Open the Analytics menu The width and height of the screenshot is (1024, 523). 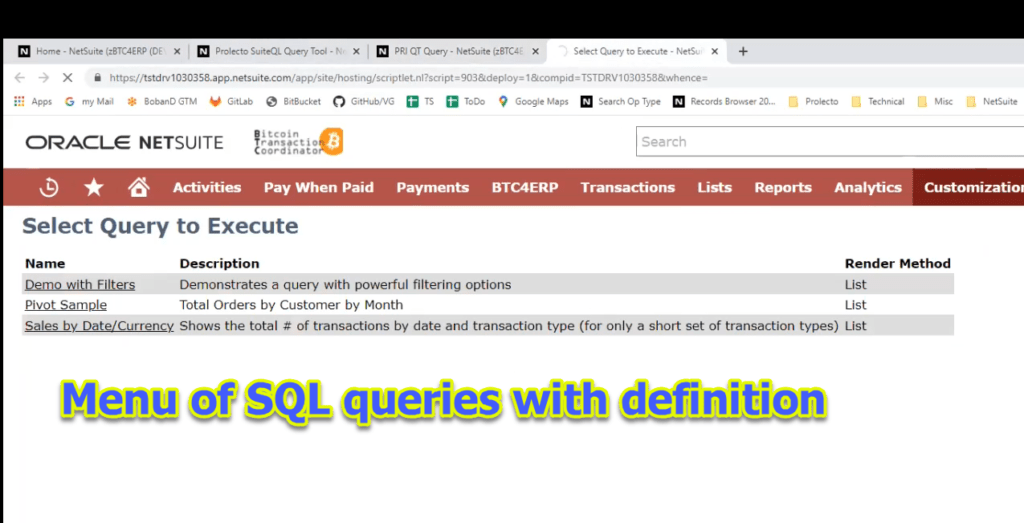pos(868,187)
